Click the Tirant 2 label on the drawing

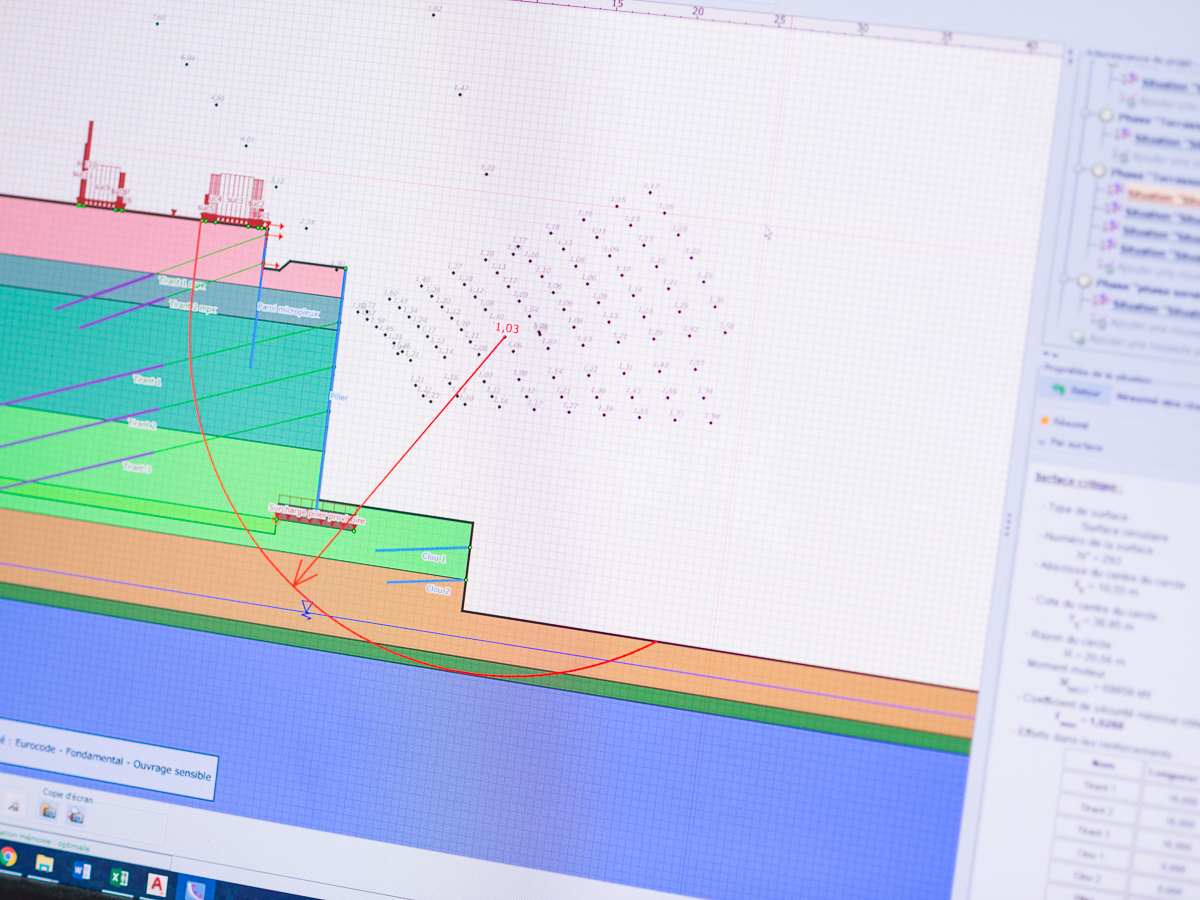point(141,424)
